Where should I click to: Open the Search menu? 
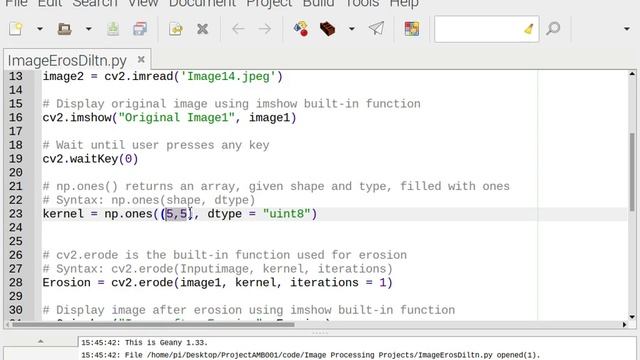95,3
